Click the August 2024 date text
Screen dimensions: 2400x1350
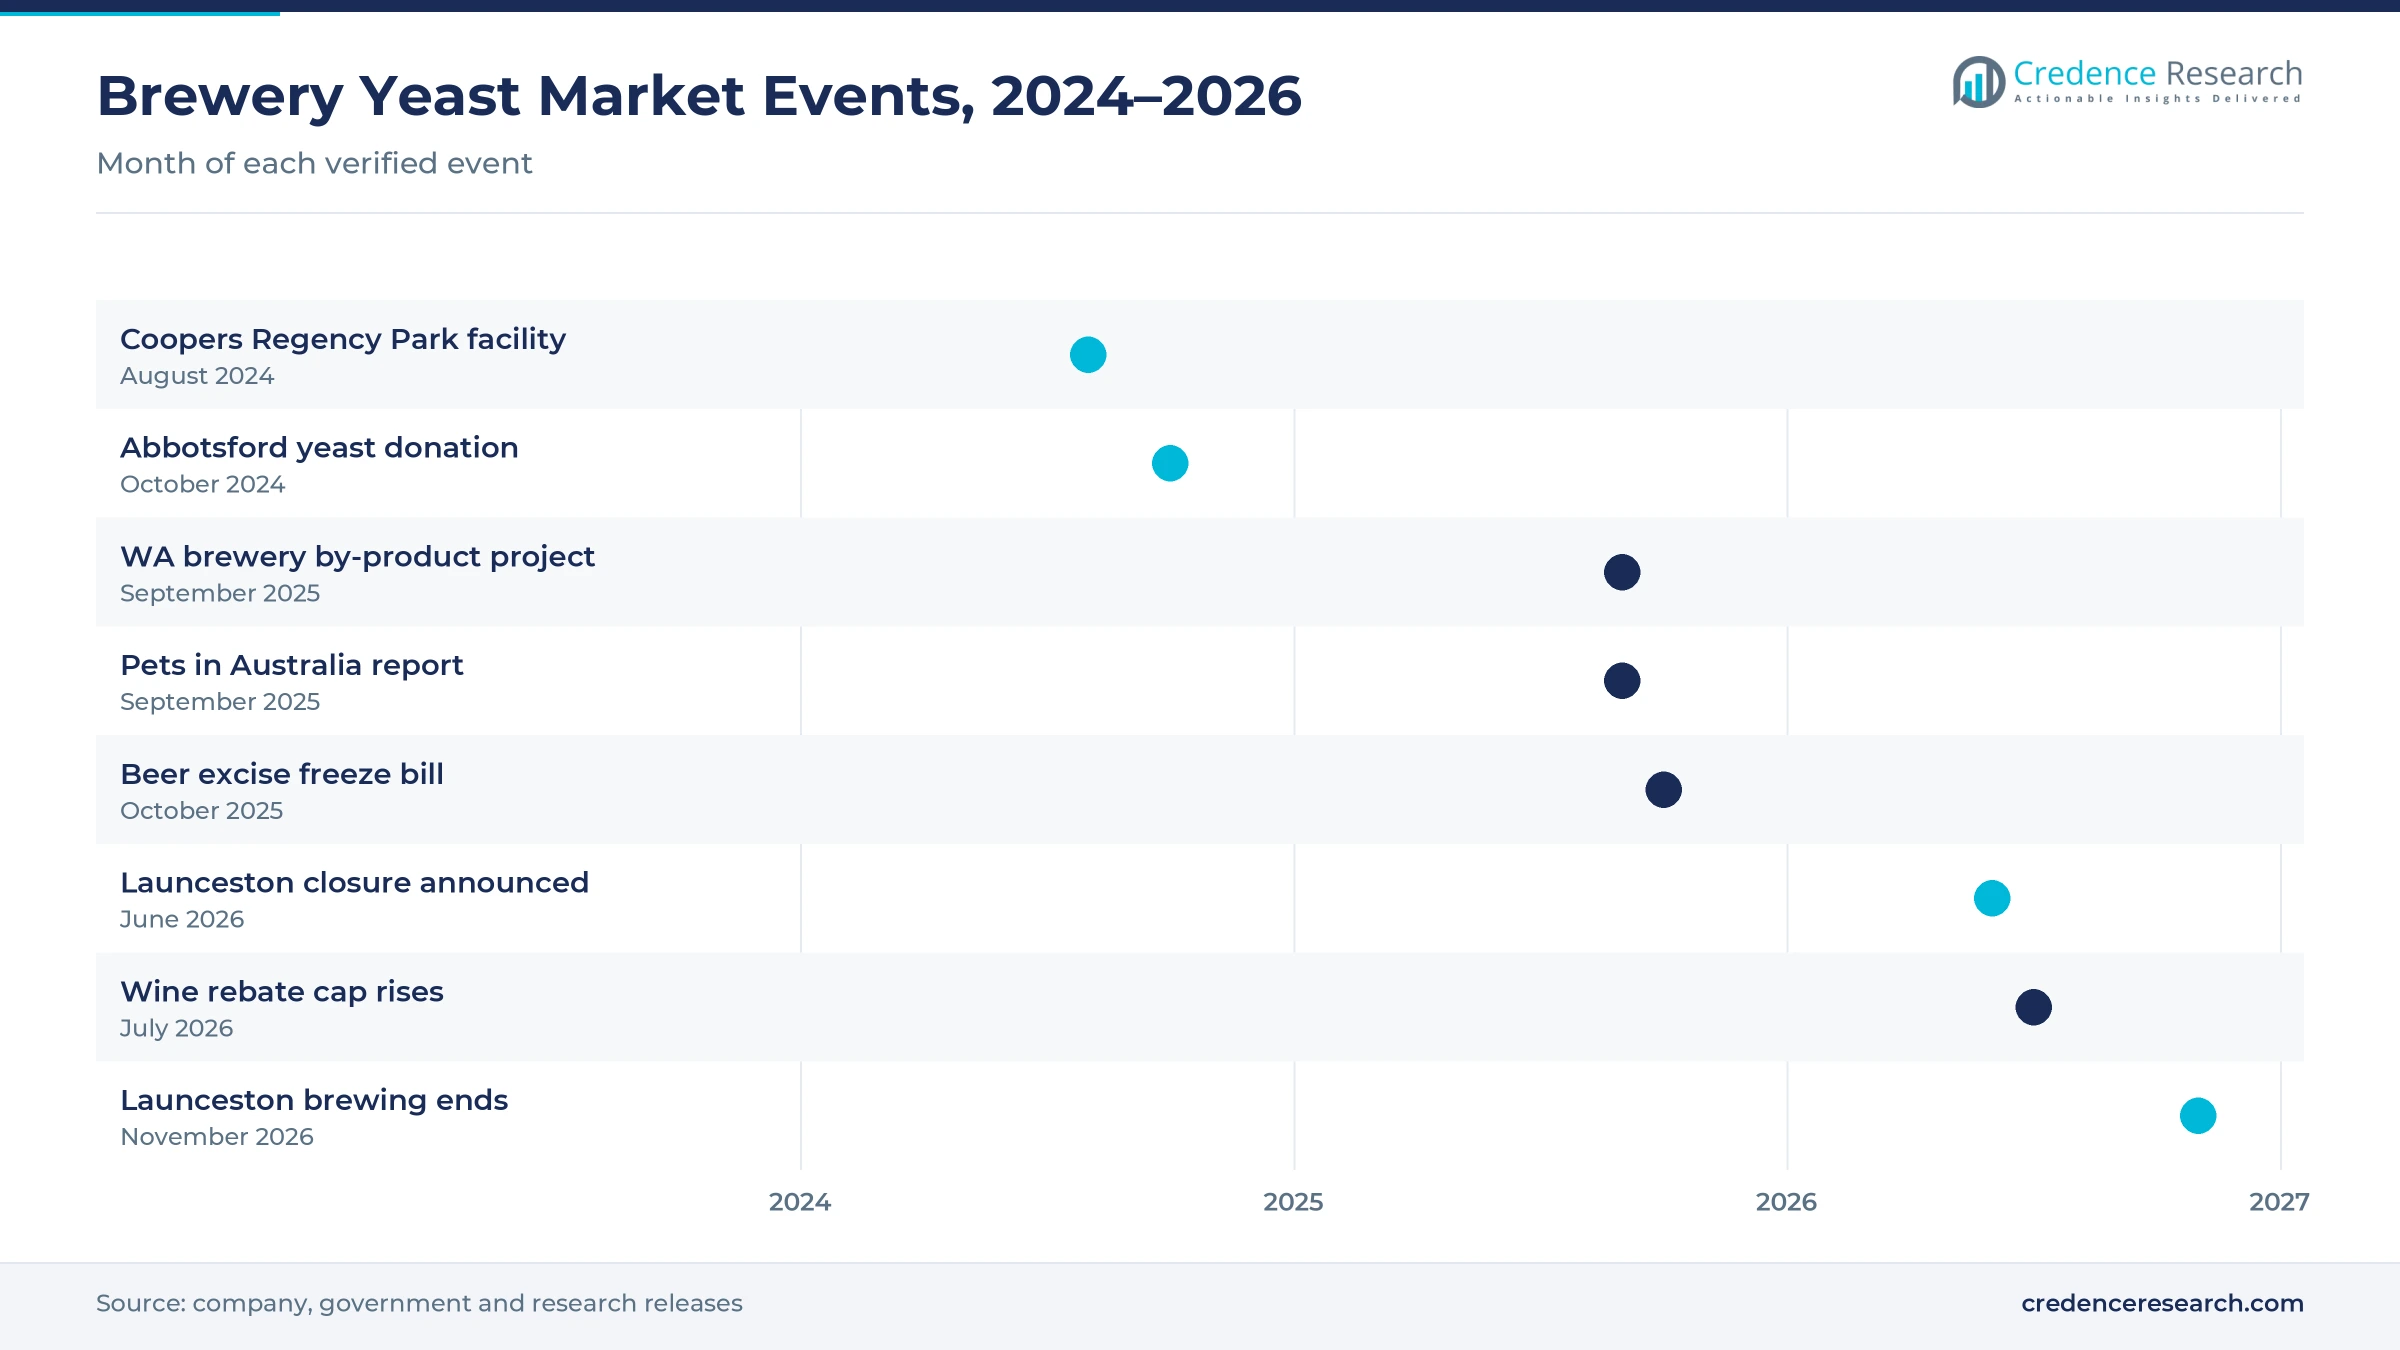pos(197,376)
